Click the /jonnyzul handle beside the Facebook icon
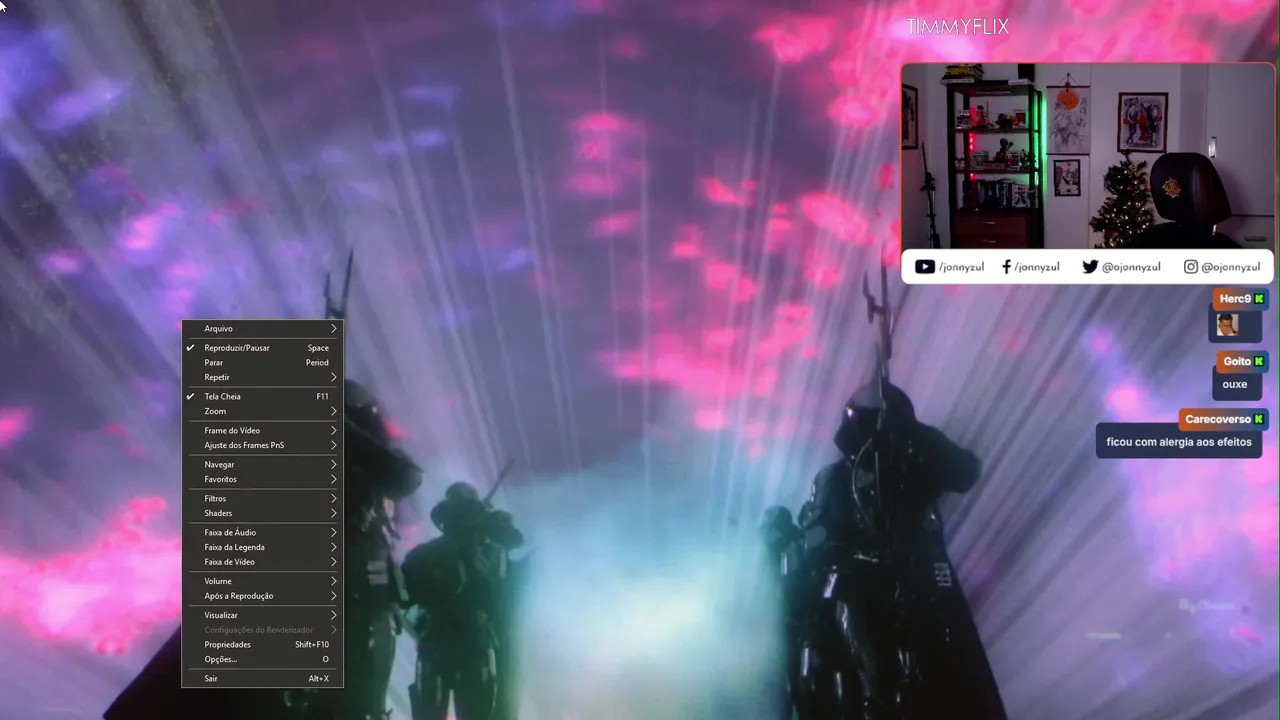Image resolution: width=1280 pixels, height=720 pixels. pos(1037,267)
